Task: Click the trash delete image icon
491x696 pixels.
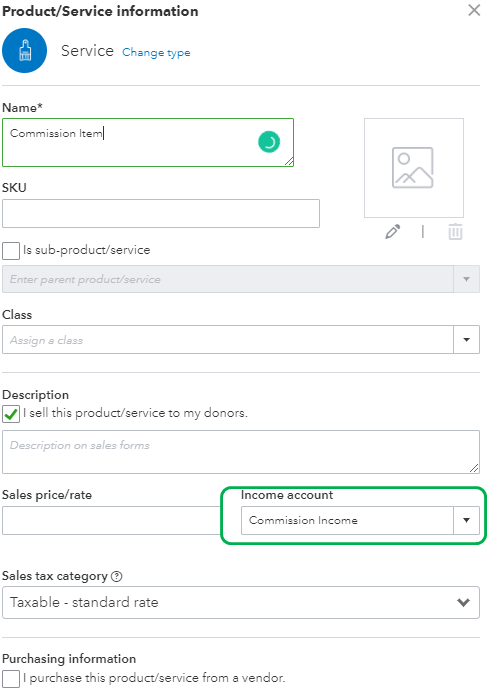Action: tap(455, 232)
